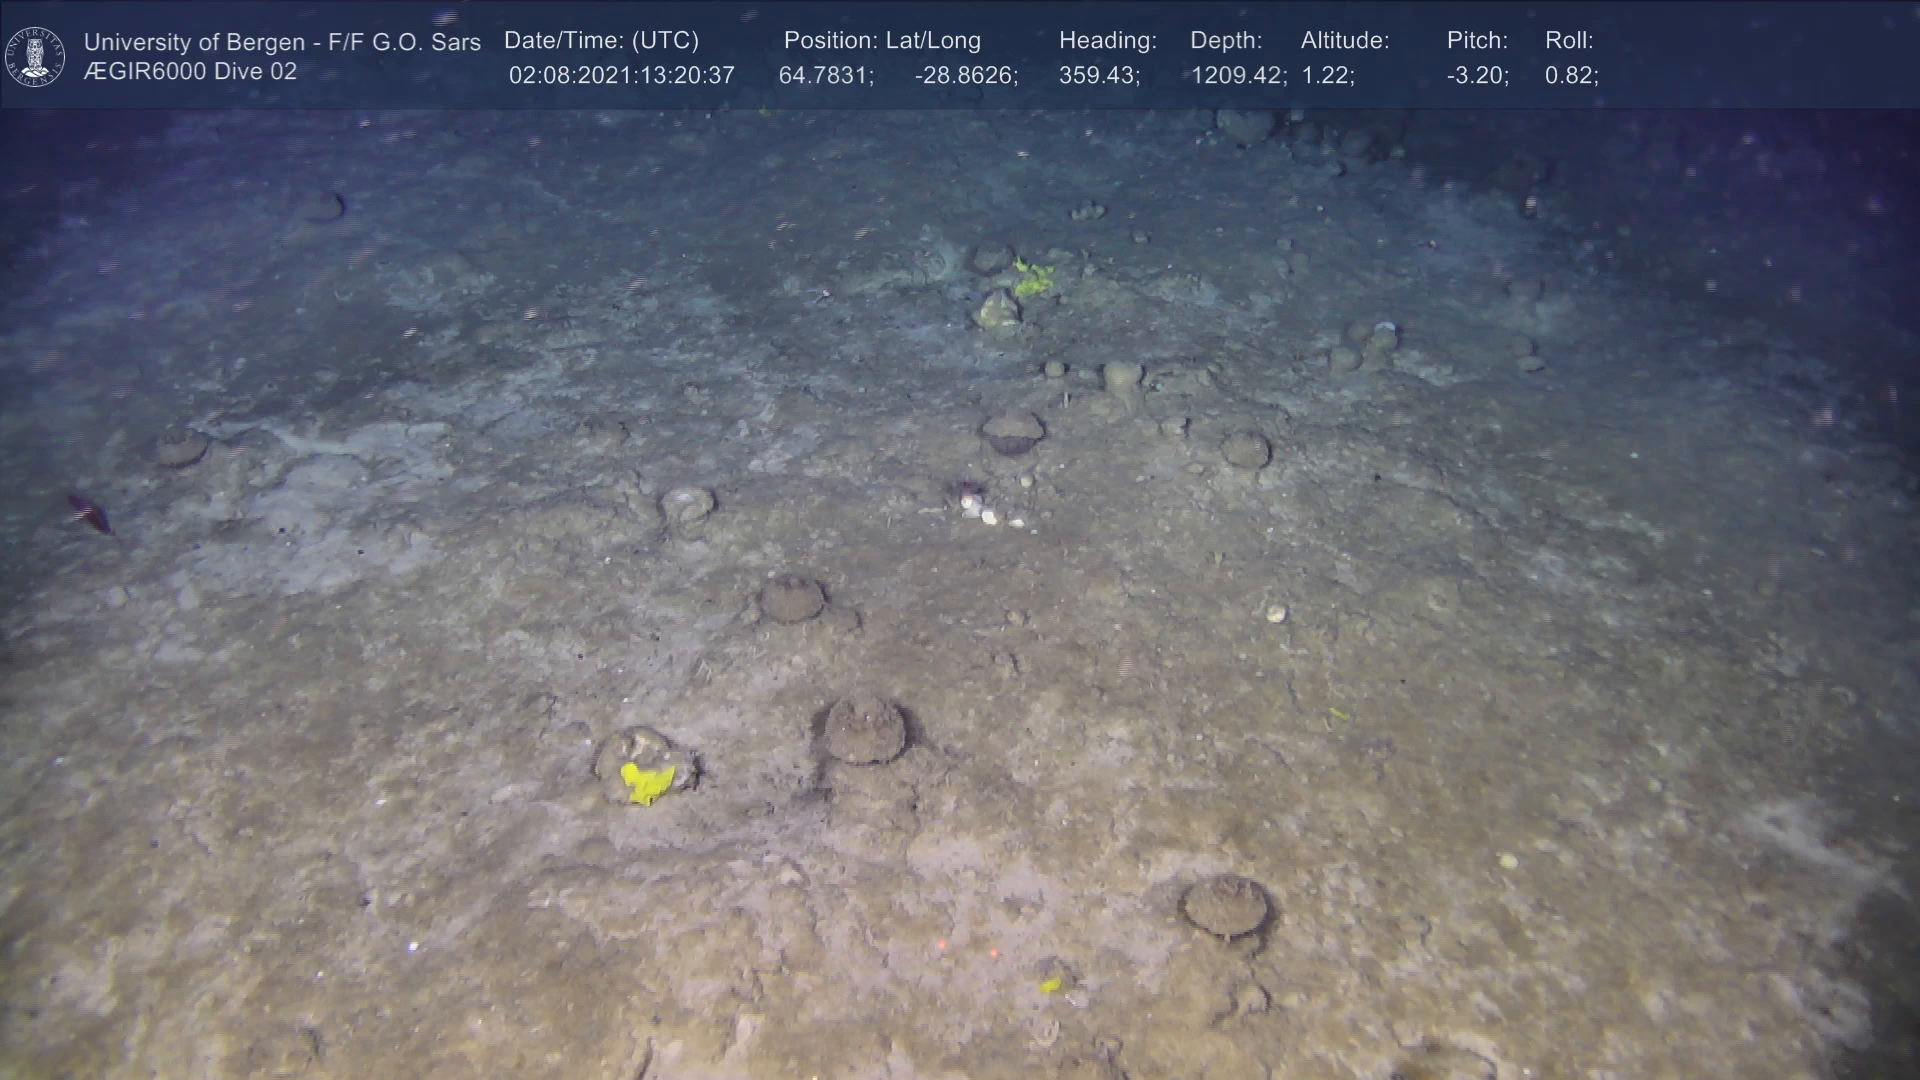Click the longitude value -28.8626
Viewport: 1920px width, 1080px height.
click(965, 76)
